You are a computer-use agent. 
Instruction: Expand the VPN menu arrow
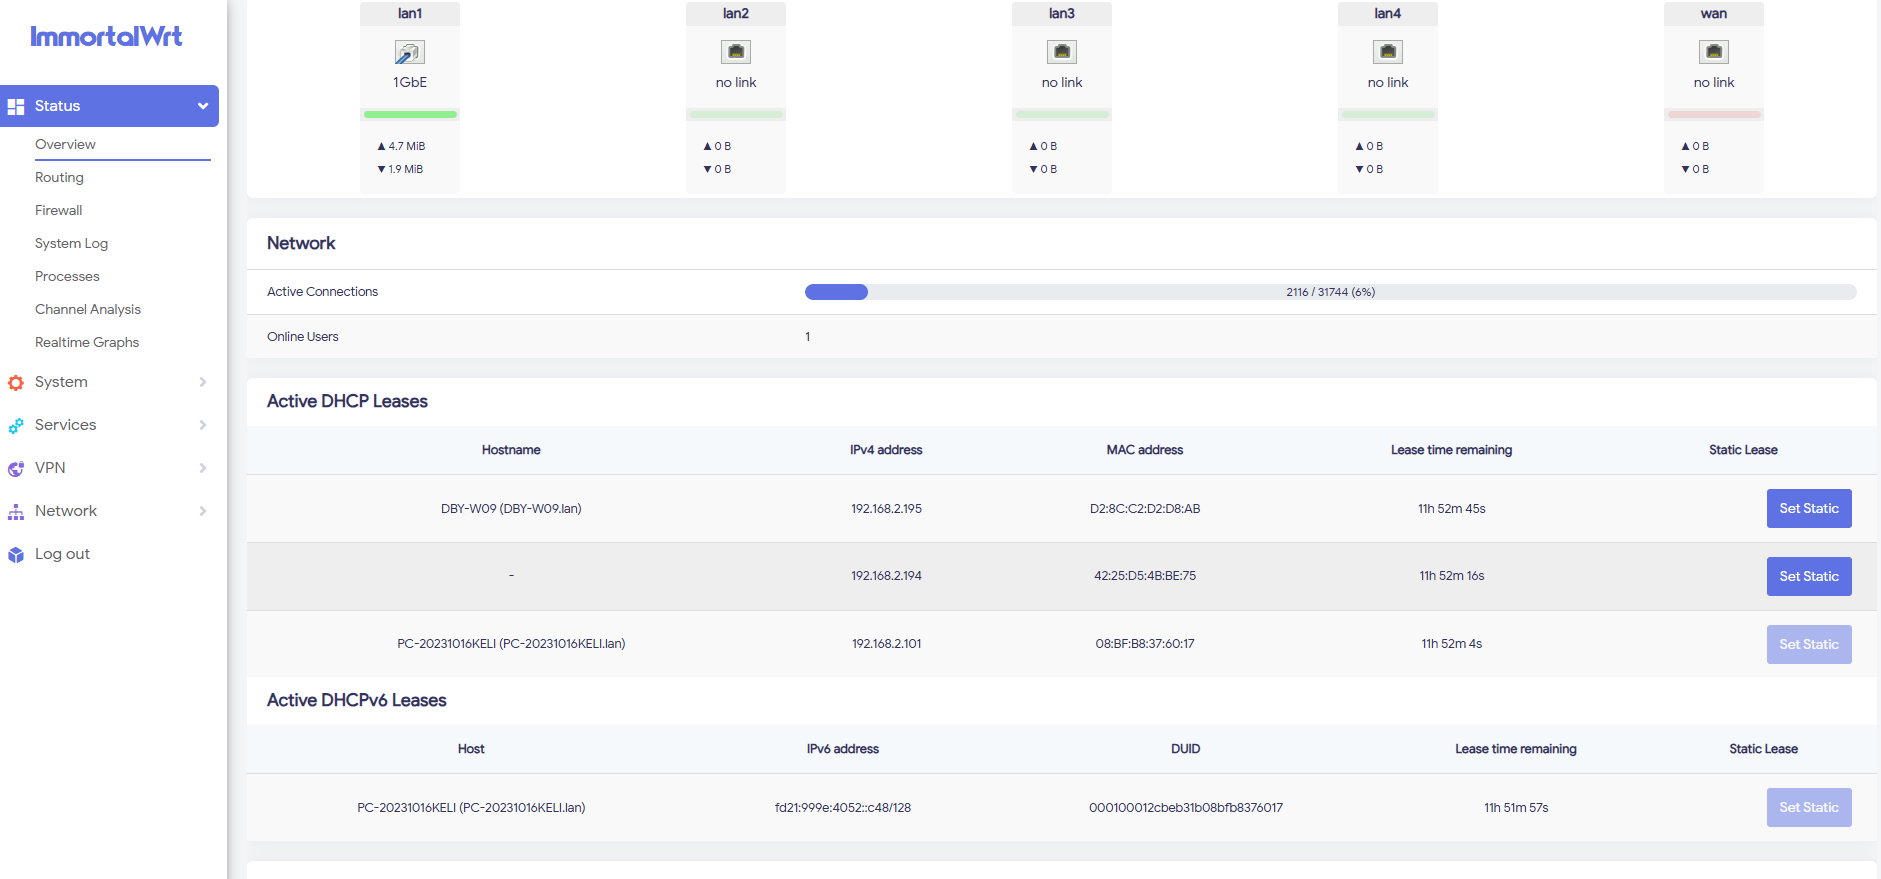[203, 468]
